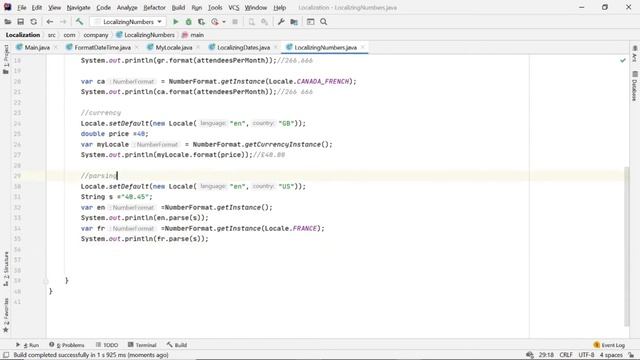Click the Save All toolbar icon
Viewport: 640px width, 360px height.
pyautogui.click(x=20, y=22)
